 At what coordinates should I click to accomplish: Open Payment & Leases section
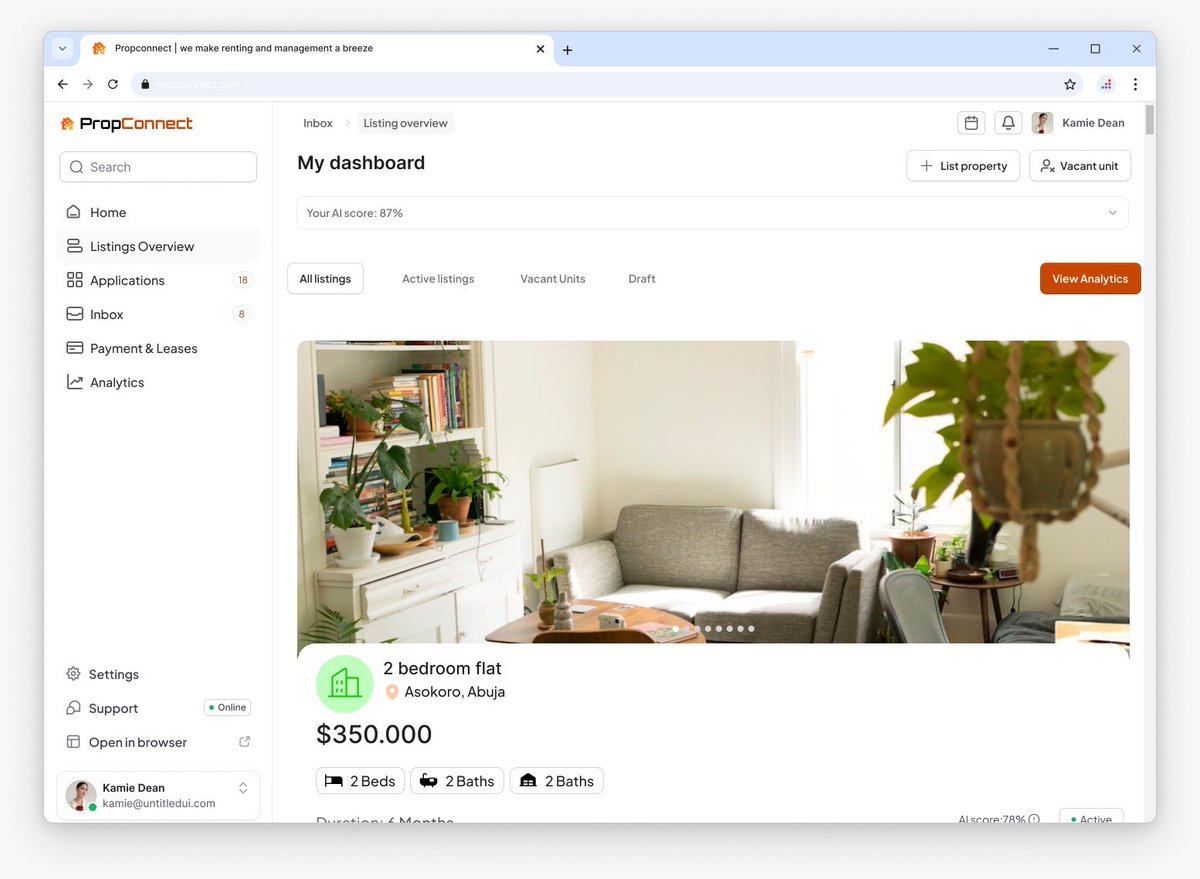click(x=158, y=348)
